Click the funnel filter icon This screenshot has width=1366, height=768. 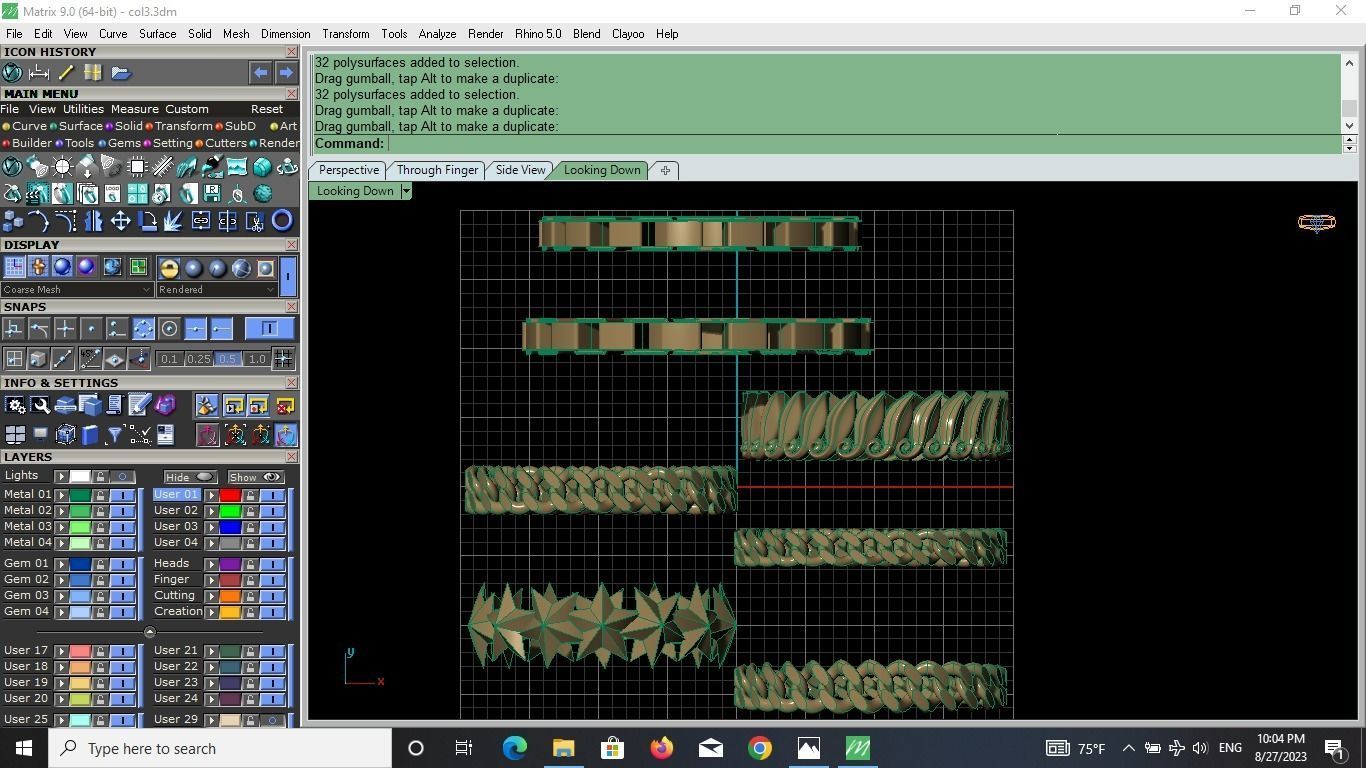[114, 435]
